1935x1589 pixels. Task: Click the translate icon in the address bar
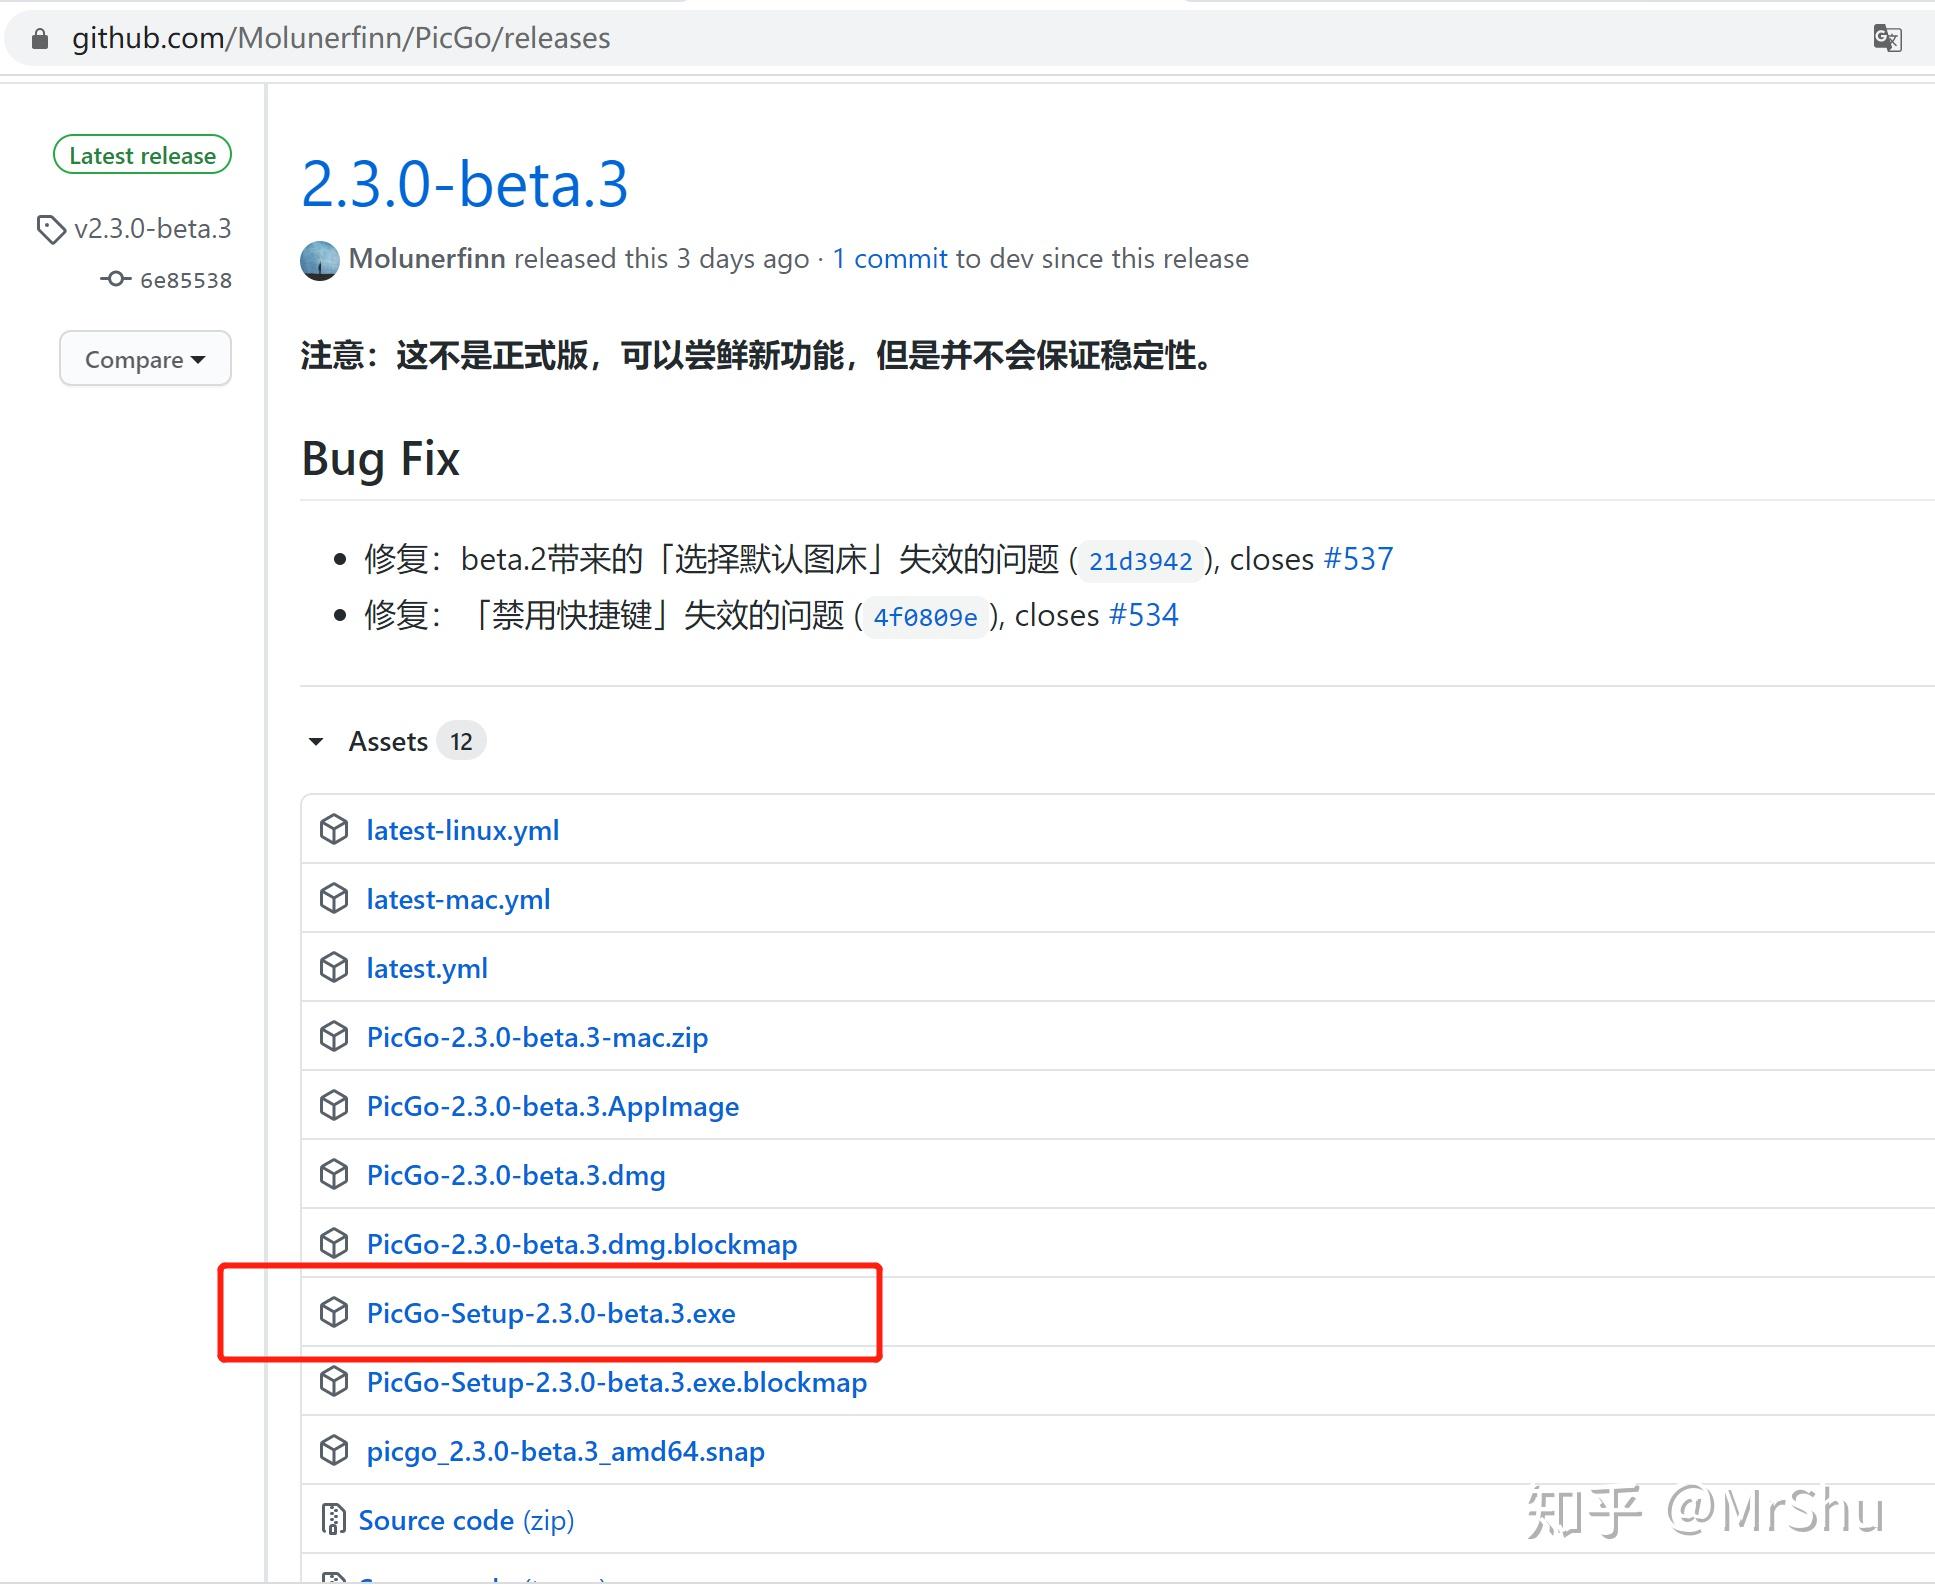click(1888, 38)
